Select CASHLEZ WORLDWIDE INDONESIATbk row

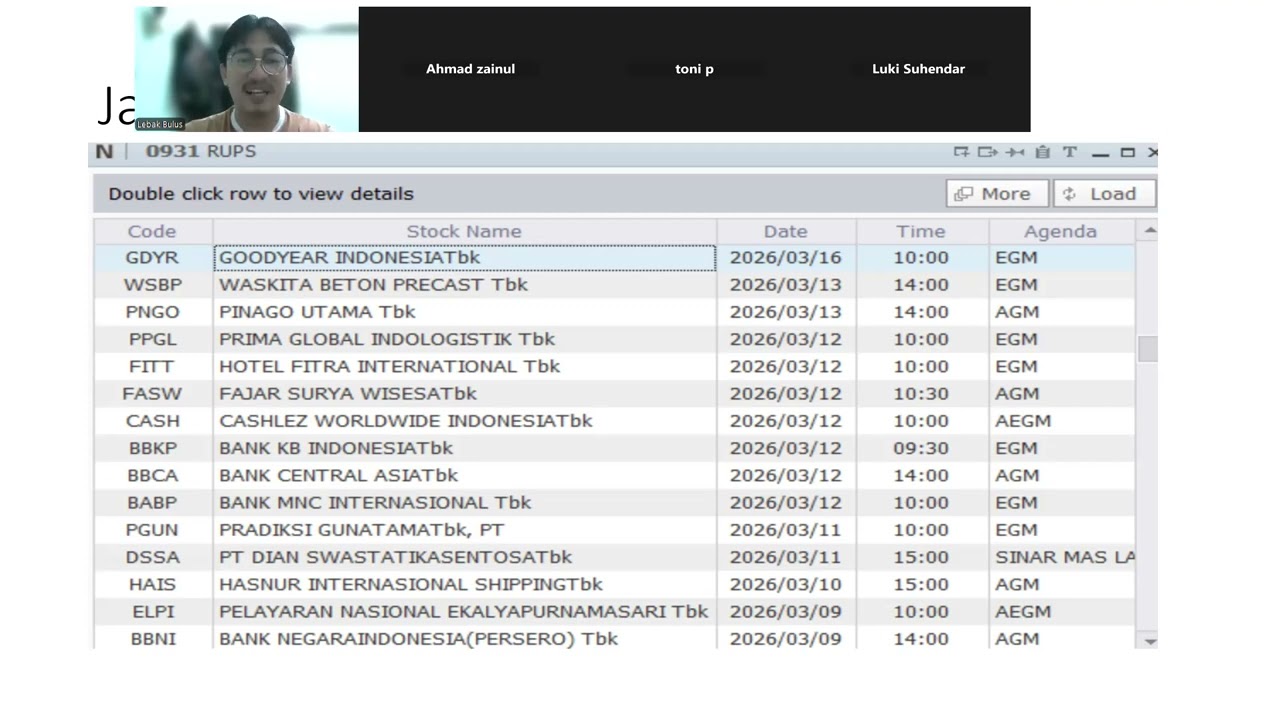pyautogui.click(x=464, y=421)
